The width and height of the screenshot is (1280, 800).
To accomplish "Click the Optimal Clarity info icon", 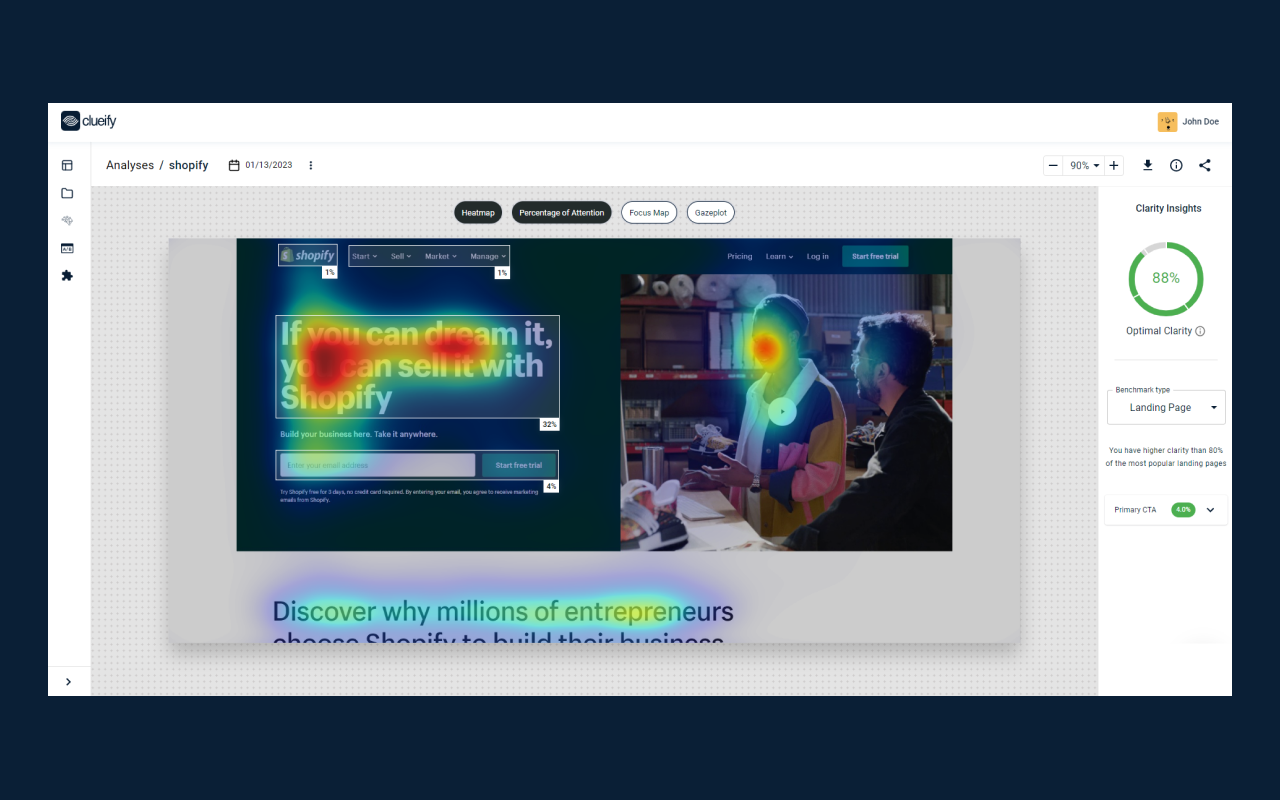I will (x=1200, y=331).
